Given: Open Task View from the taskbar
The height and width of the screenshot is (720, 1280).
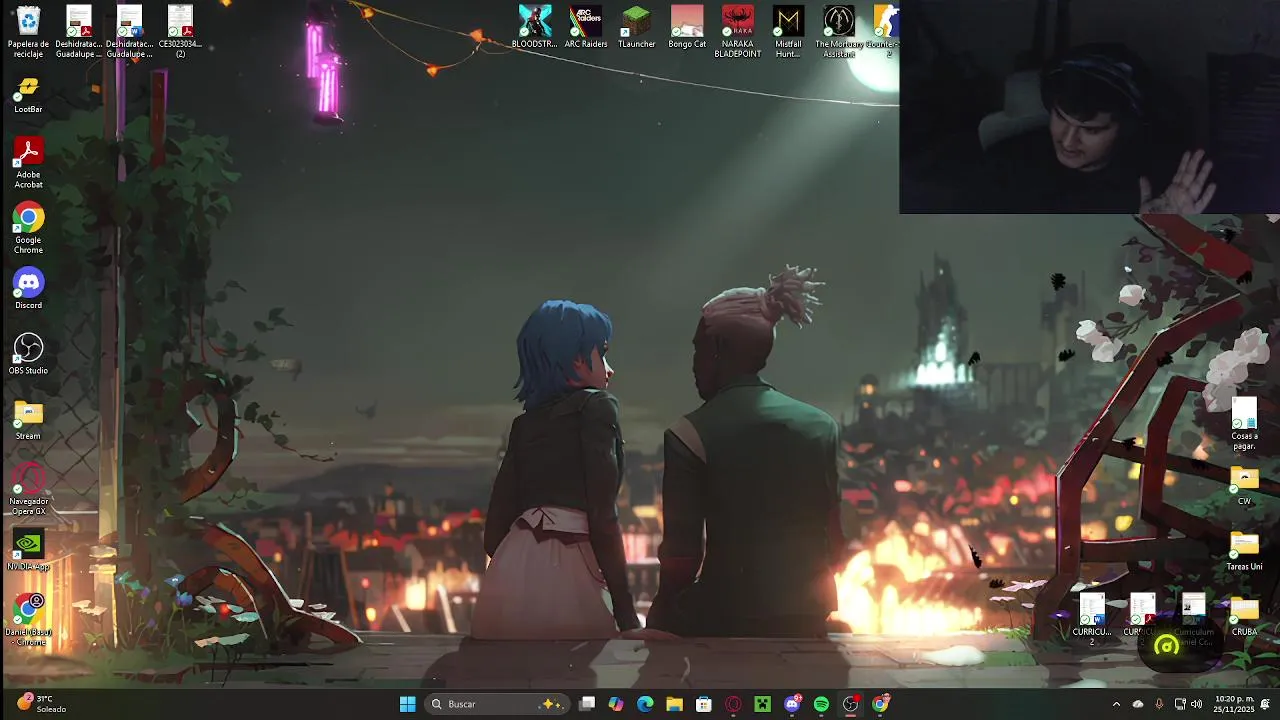Looking at the screenshot, I should [x=587, y=704].
